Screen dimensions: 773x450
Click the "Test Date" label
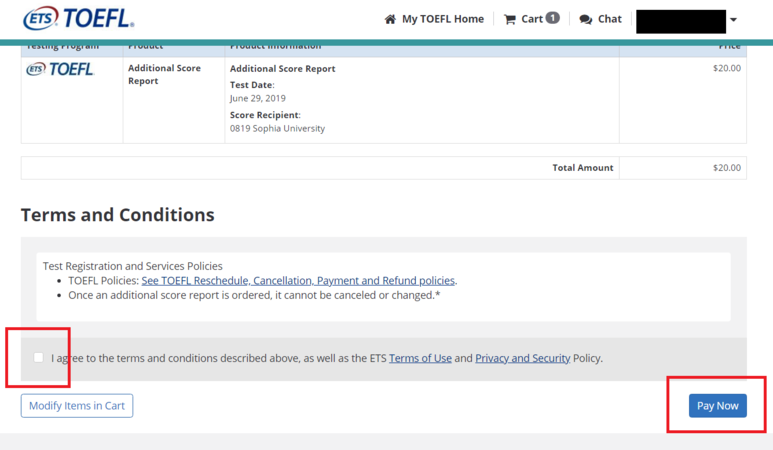(x=252, y=85)
